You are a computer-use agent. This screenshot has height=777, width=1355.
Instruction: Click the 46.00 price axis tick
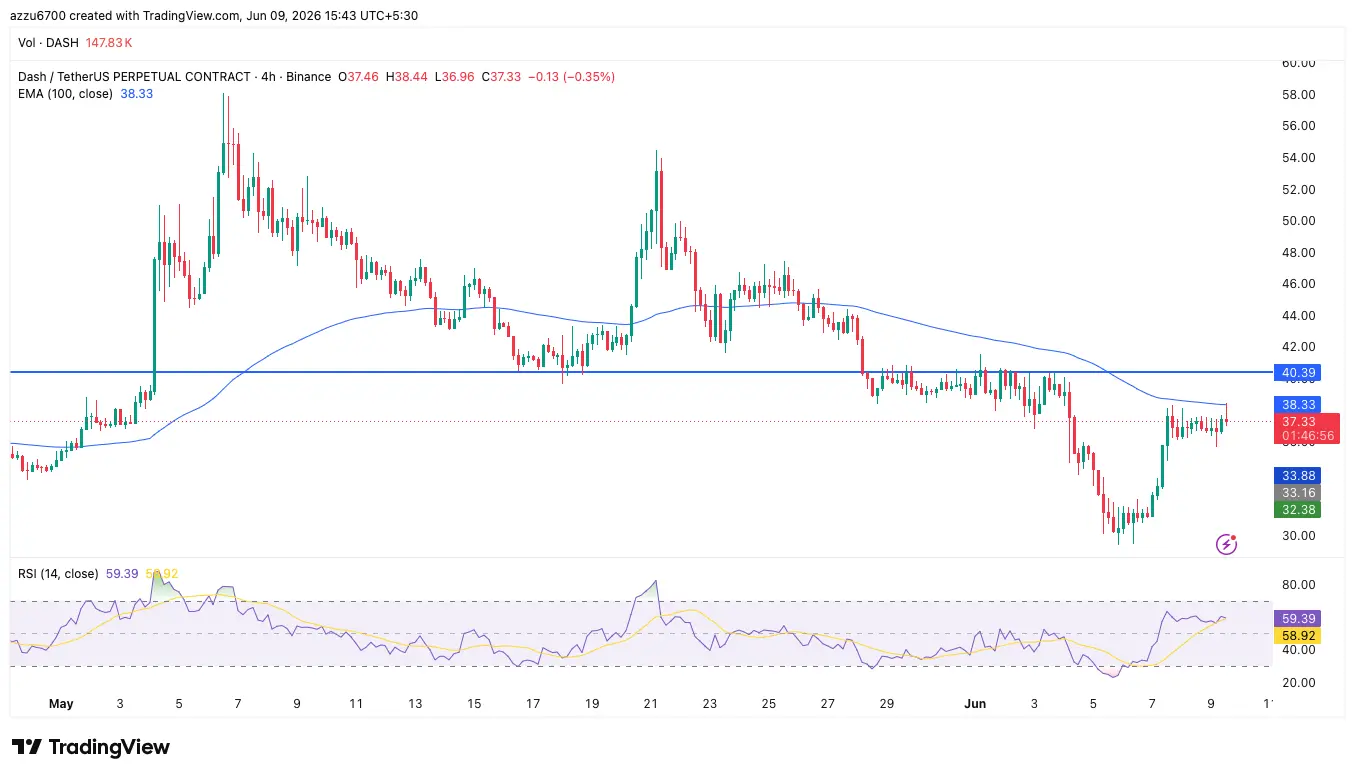tap(1299, 284)
